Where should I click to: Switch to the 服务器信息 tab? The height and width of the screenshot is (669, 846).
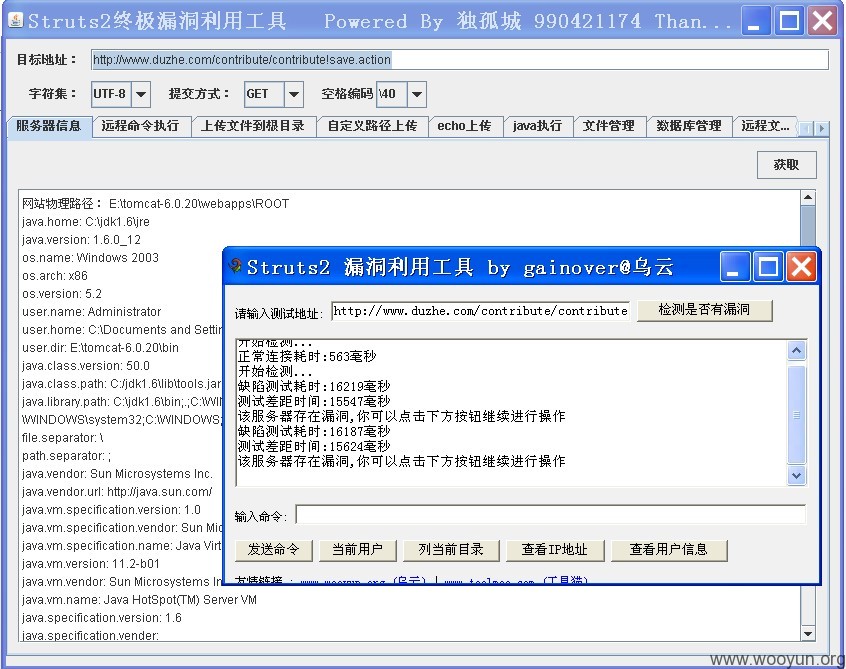click(x=49, y=126)
